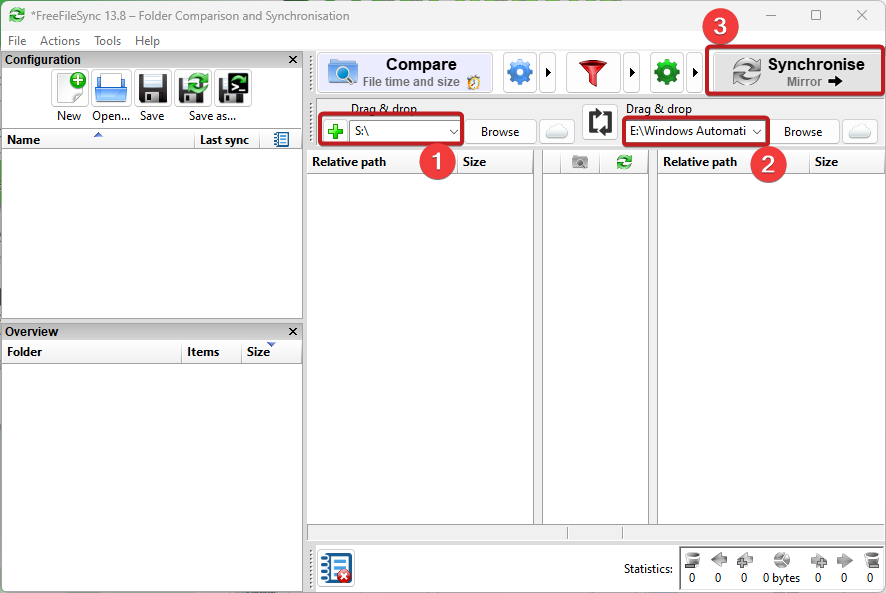Open the Help menu

pyautogui.click(x=147, y=41)
